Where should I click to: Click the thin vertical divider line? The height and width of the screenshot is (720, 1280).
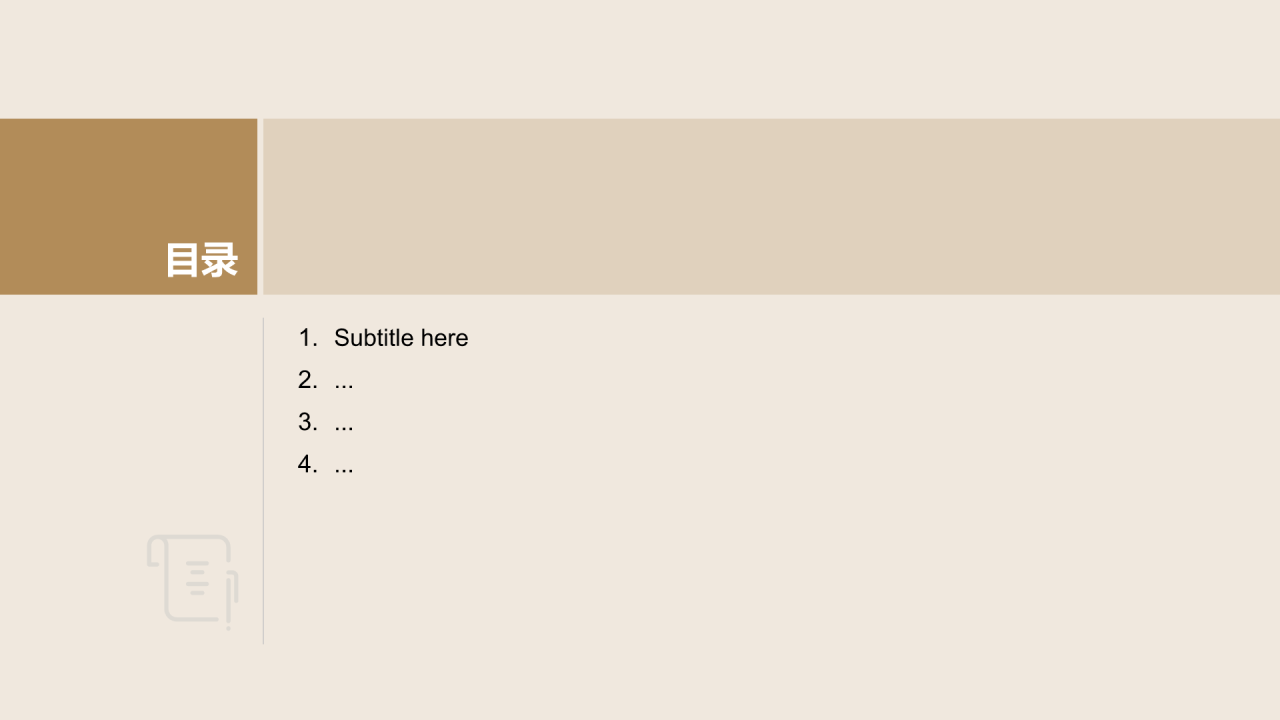(x=263, y=481)
